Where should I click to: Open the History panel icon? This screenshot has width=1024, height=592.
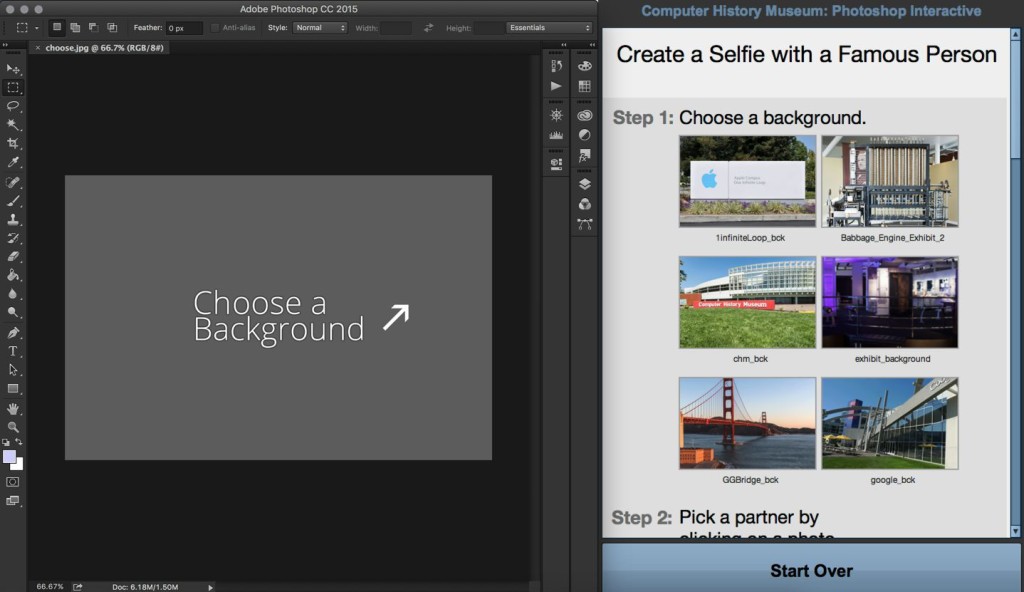(x=556, y=66)
